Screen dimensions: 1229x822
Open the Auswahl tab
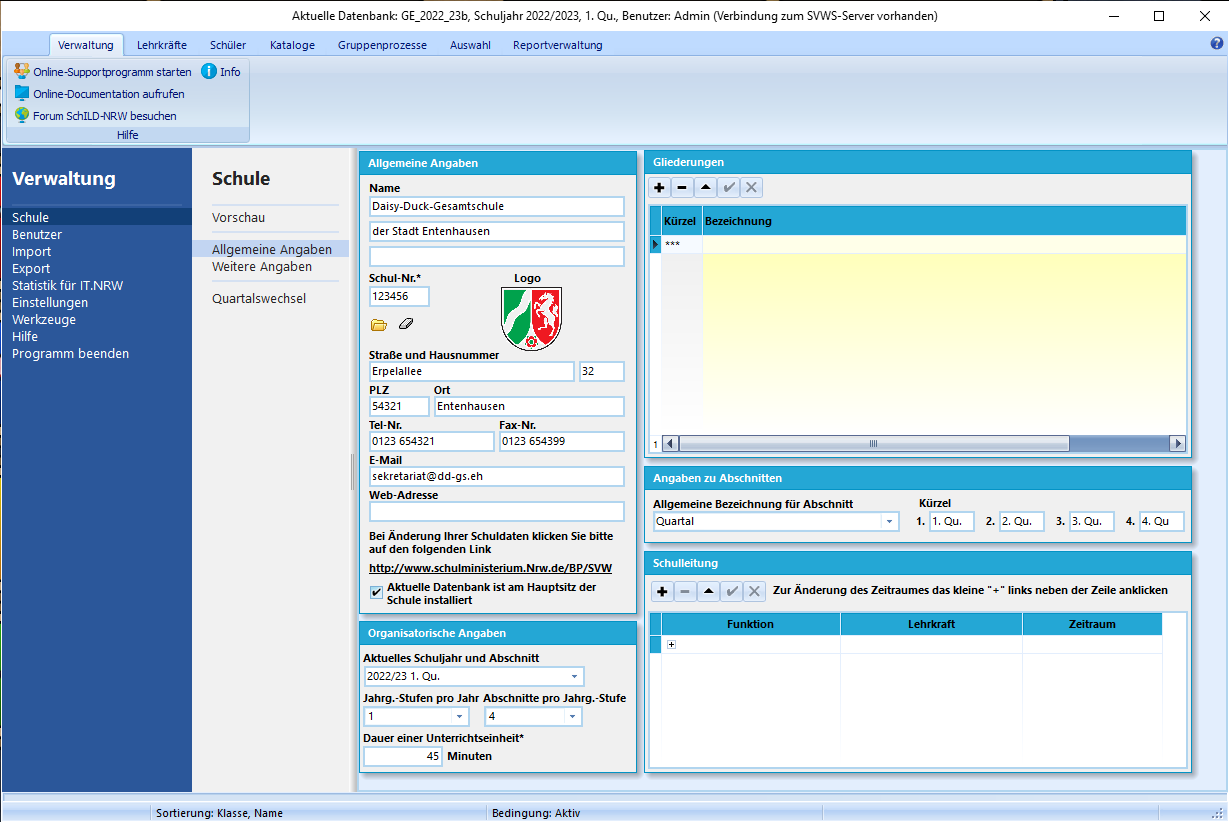(x=470, y=45)
